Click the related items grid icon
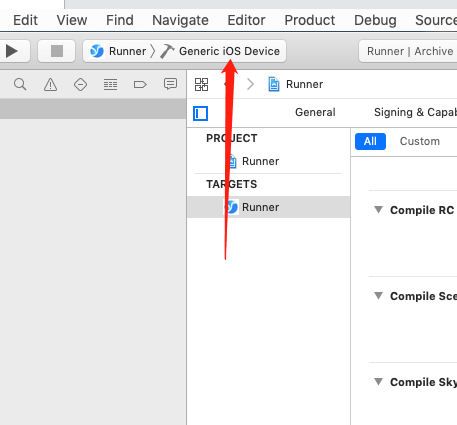Image resolution: width=457 pixels, height=425 pixels. pos(201,84)
